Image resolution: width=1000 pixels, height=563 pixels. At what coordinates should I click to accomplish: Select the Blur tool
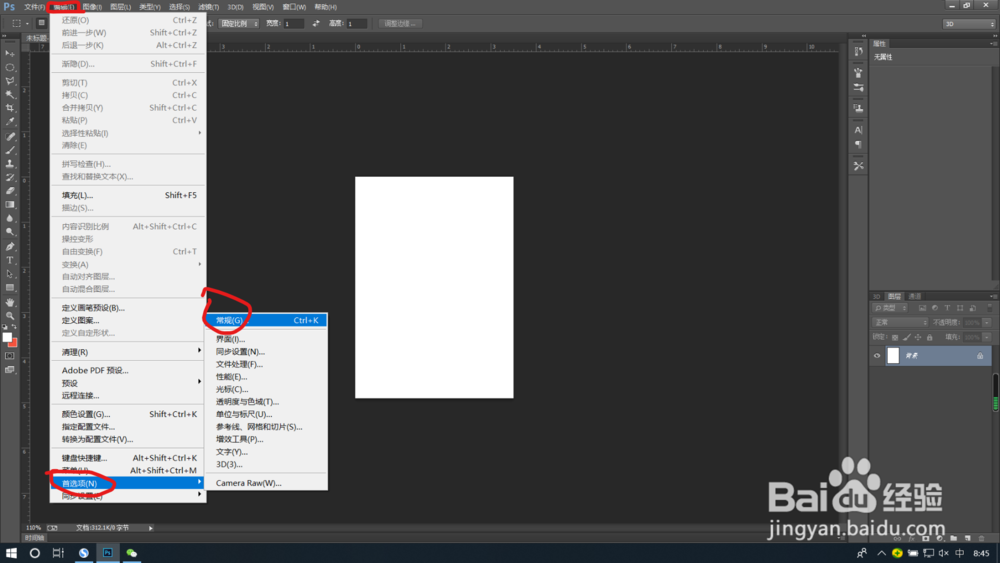tap(10, 218)
